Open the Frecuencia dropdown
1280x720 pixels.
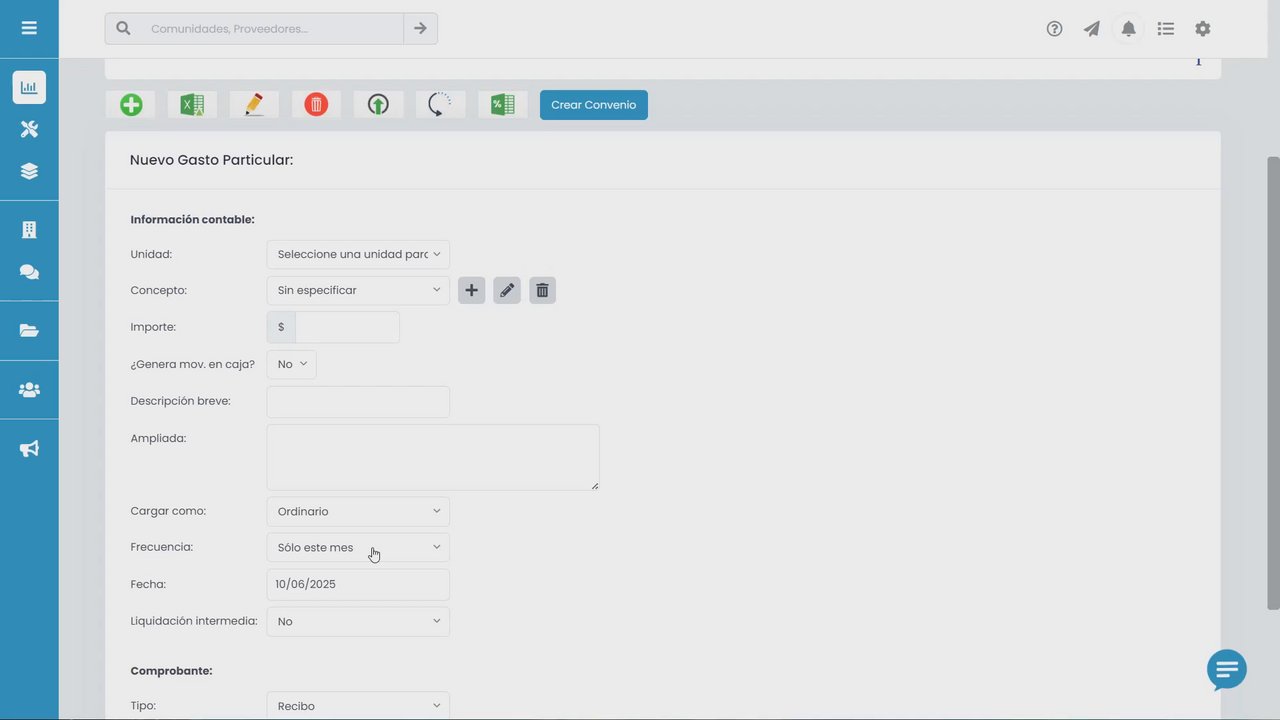click(x=358, y=547)
